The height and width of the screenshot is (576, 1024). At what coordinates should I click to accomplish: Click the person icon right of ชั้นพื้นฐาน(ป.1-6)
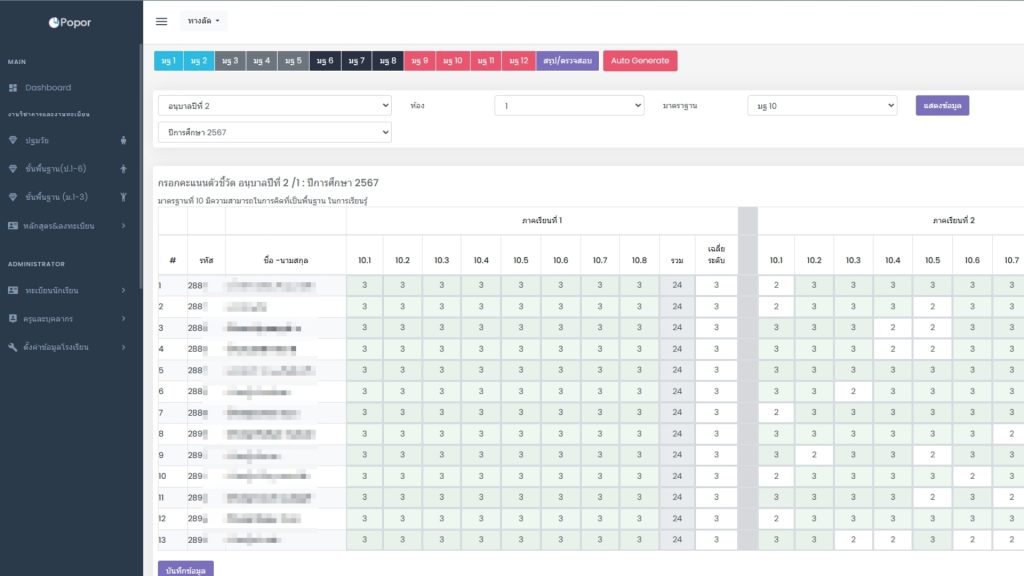(x=123, y=169)
